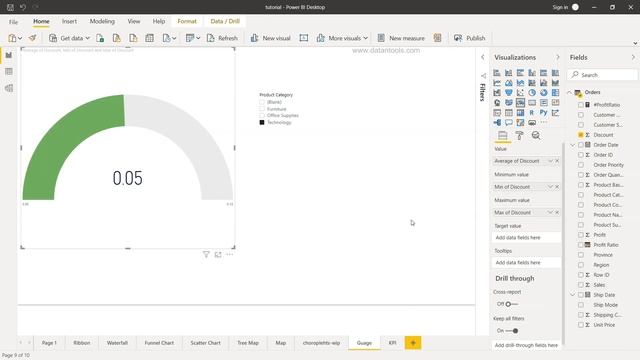Viewport: 640px width, 360px height.
Task: Switch to the Insert ribbon tab
Action: point(69,21)
